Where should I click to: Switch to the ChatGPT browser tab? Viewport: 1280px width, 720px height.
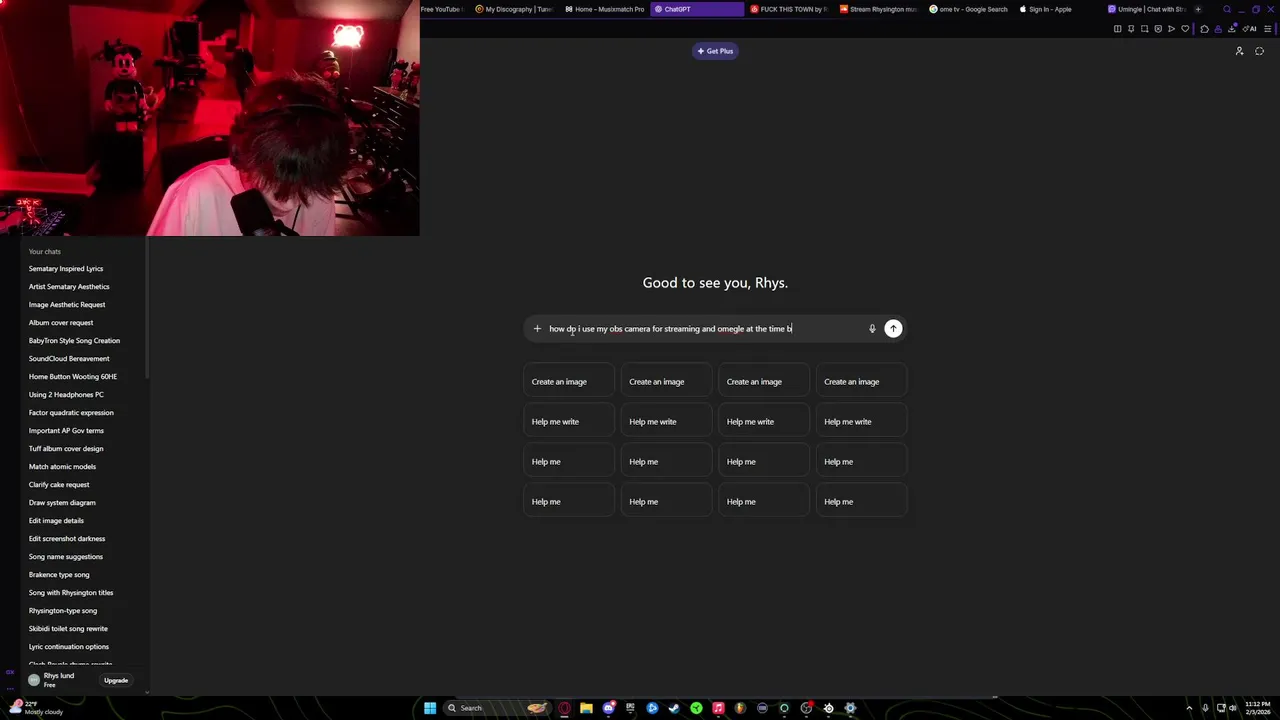[697, 9]
